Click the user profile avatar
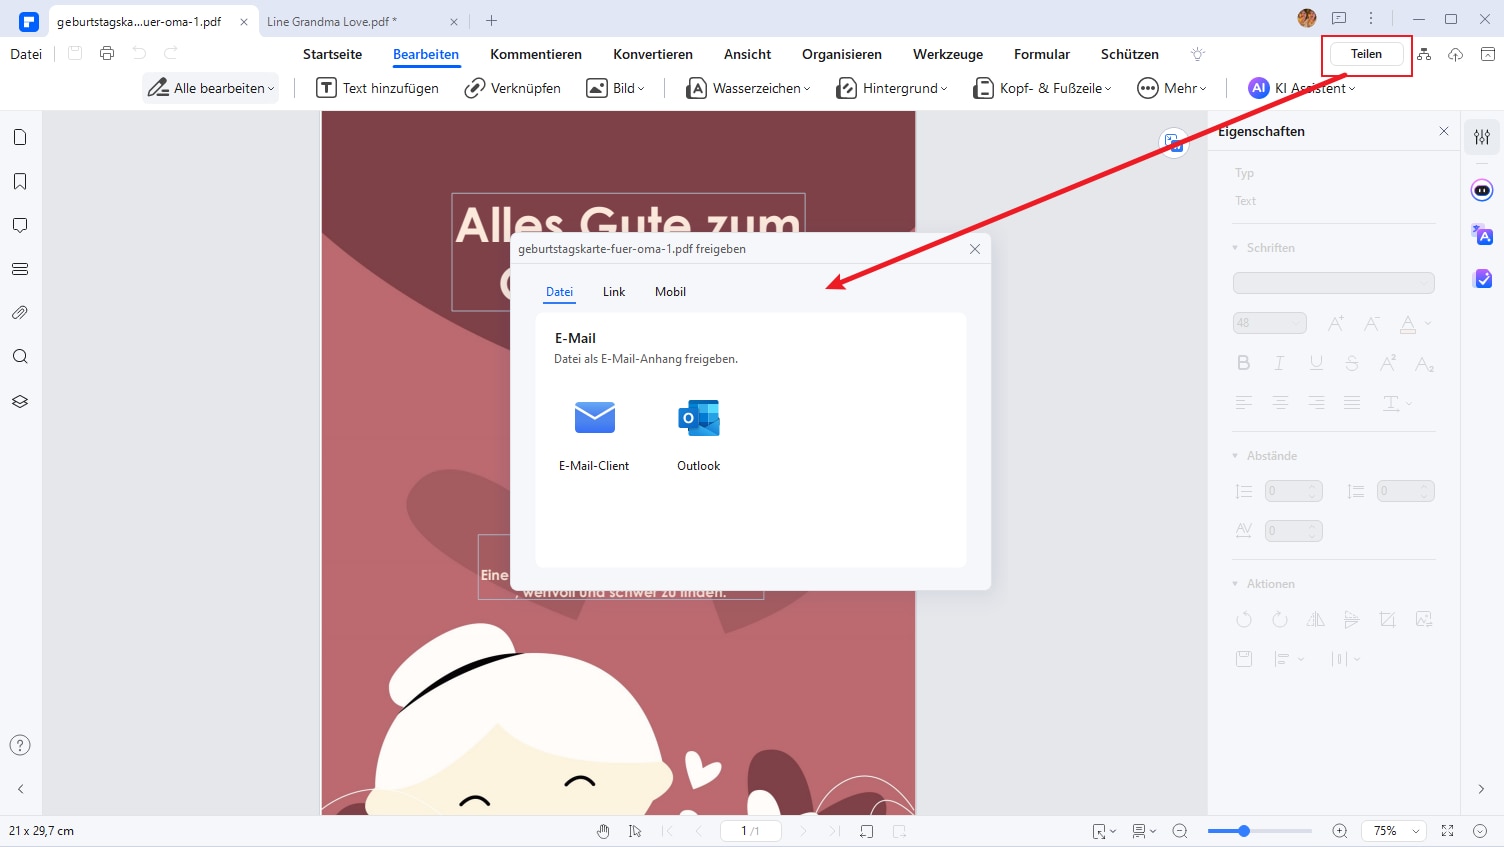The image size is (1504, 847). tap(1307, 18)
